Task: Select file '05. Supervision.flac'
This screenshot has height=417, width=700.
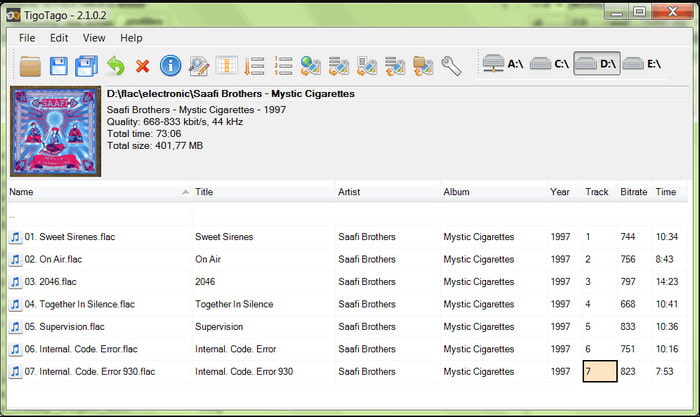Action: pos(64,327)
